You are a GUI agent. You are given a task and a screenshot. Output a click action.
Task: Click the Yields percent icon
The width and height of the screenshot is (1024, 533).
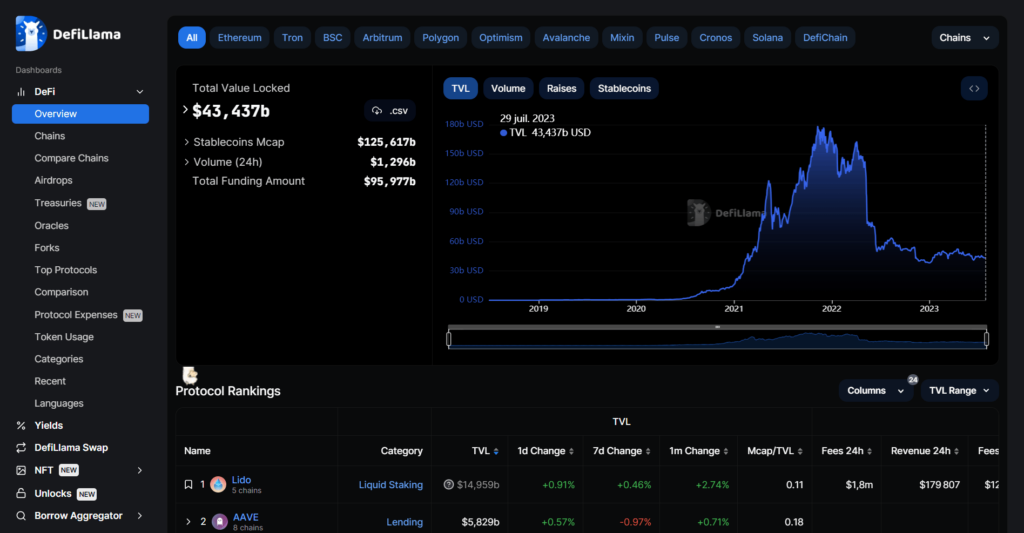coord(21,425)
